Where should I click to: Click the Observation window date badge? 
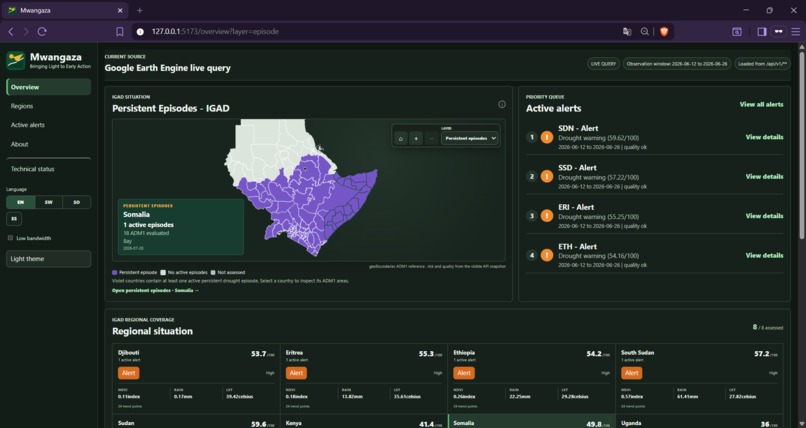tap(677, 64)
